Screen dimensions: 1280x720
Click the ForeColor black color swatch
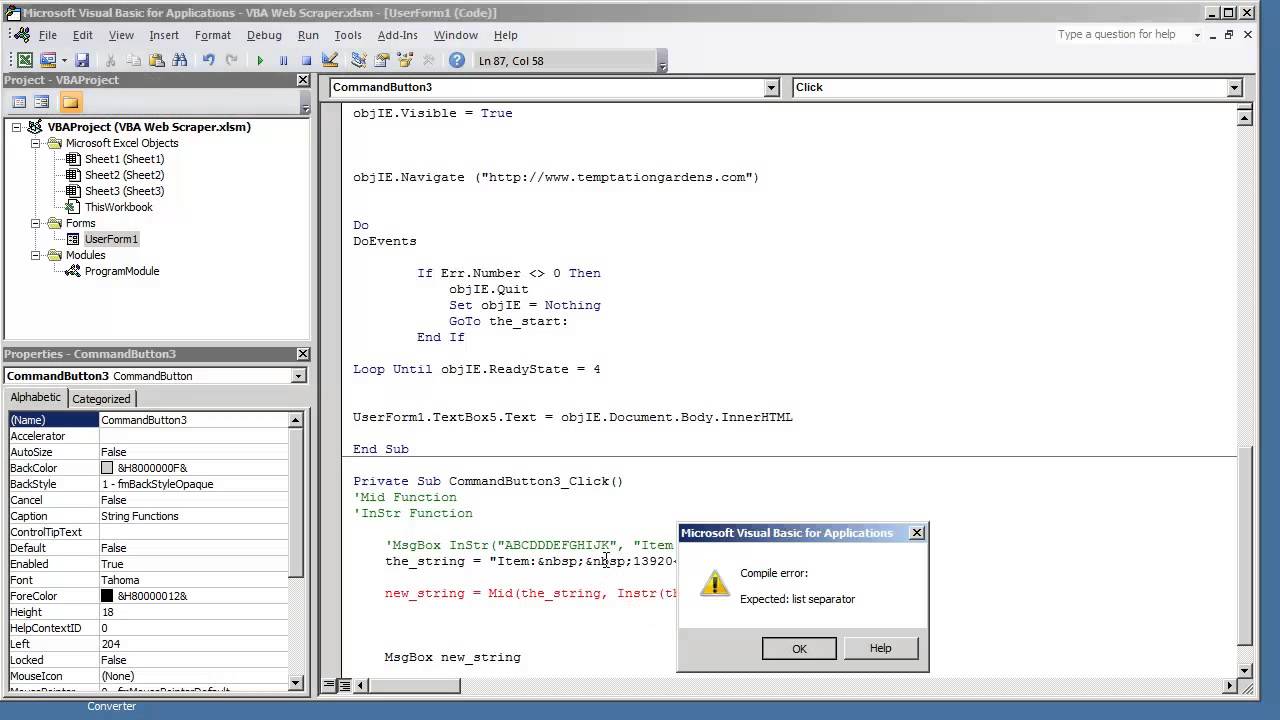(x=107, y=596)
